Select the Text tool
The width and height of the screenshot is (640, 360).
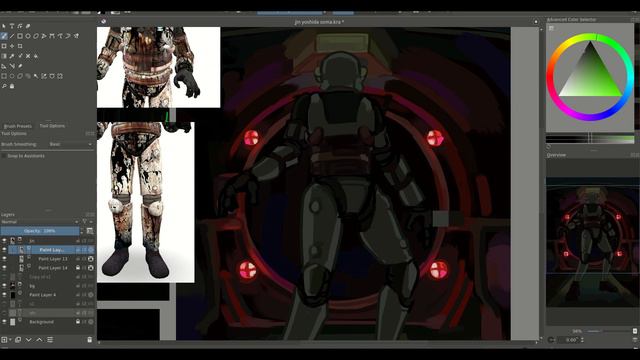point(12,26)
